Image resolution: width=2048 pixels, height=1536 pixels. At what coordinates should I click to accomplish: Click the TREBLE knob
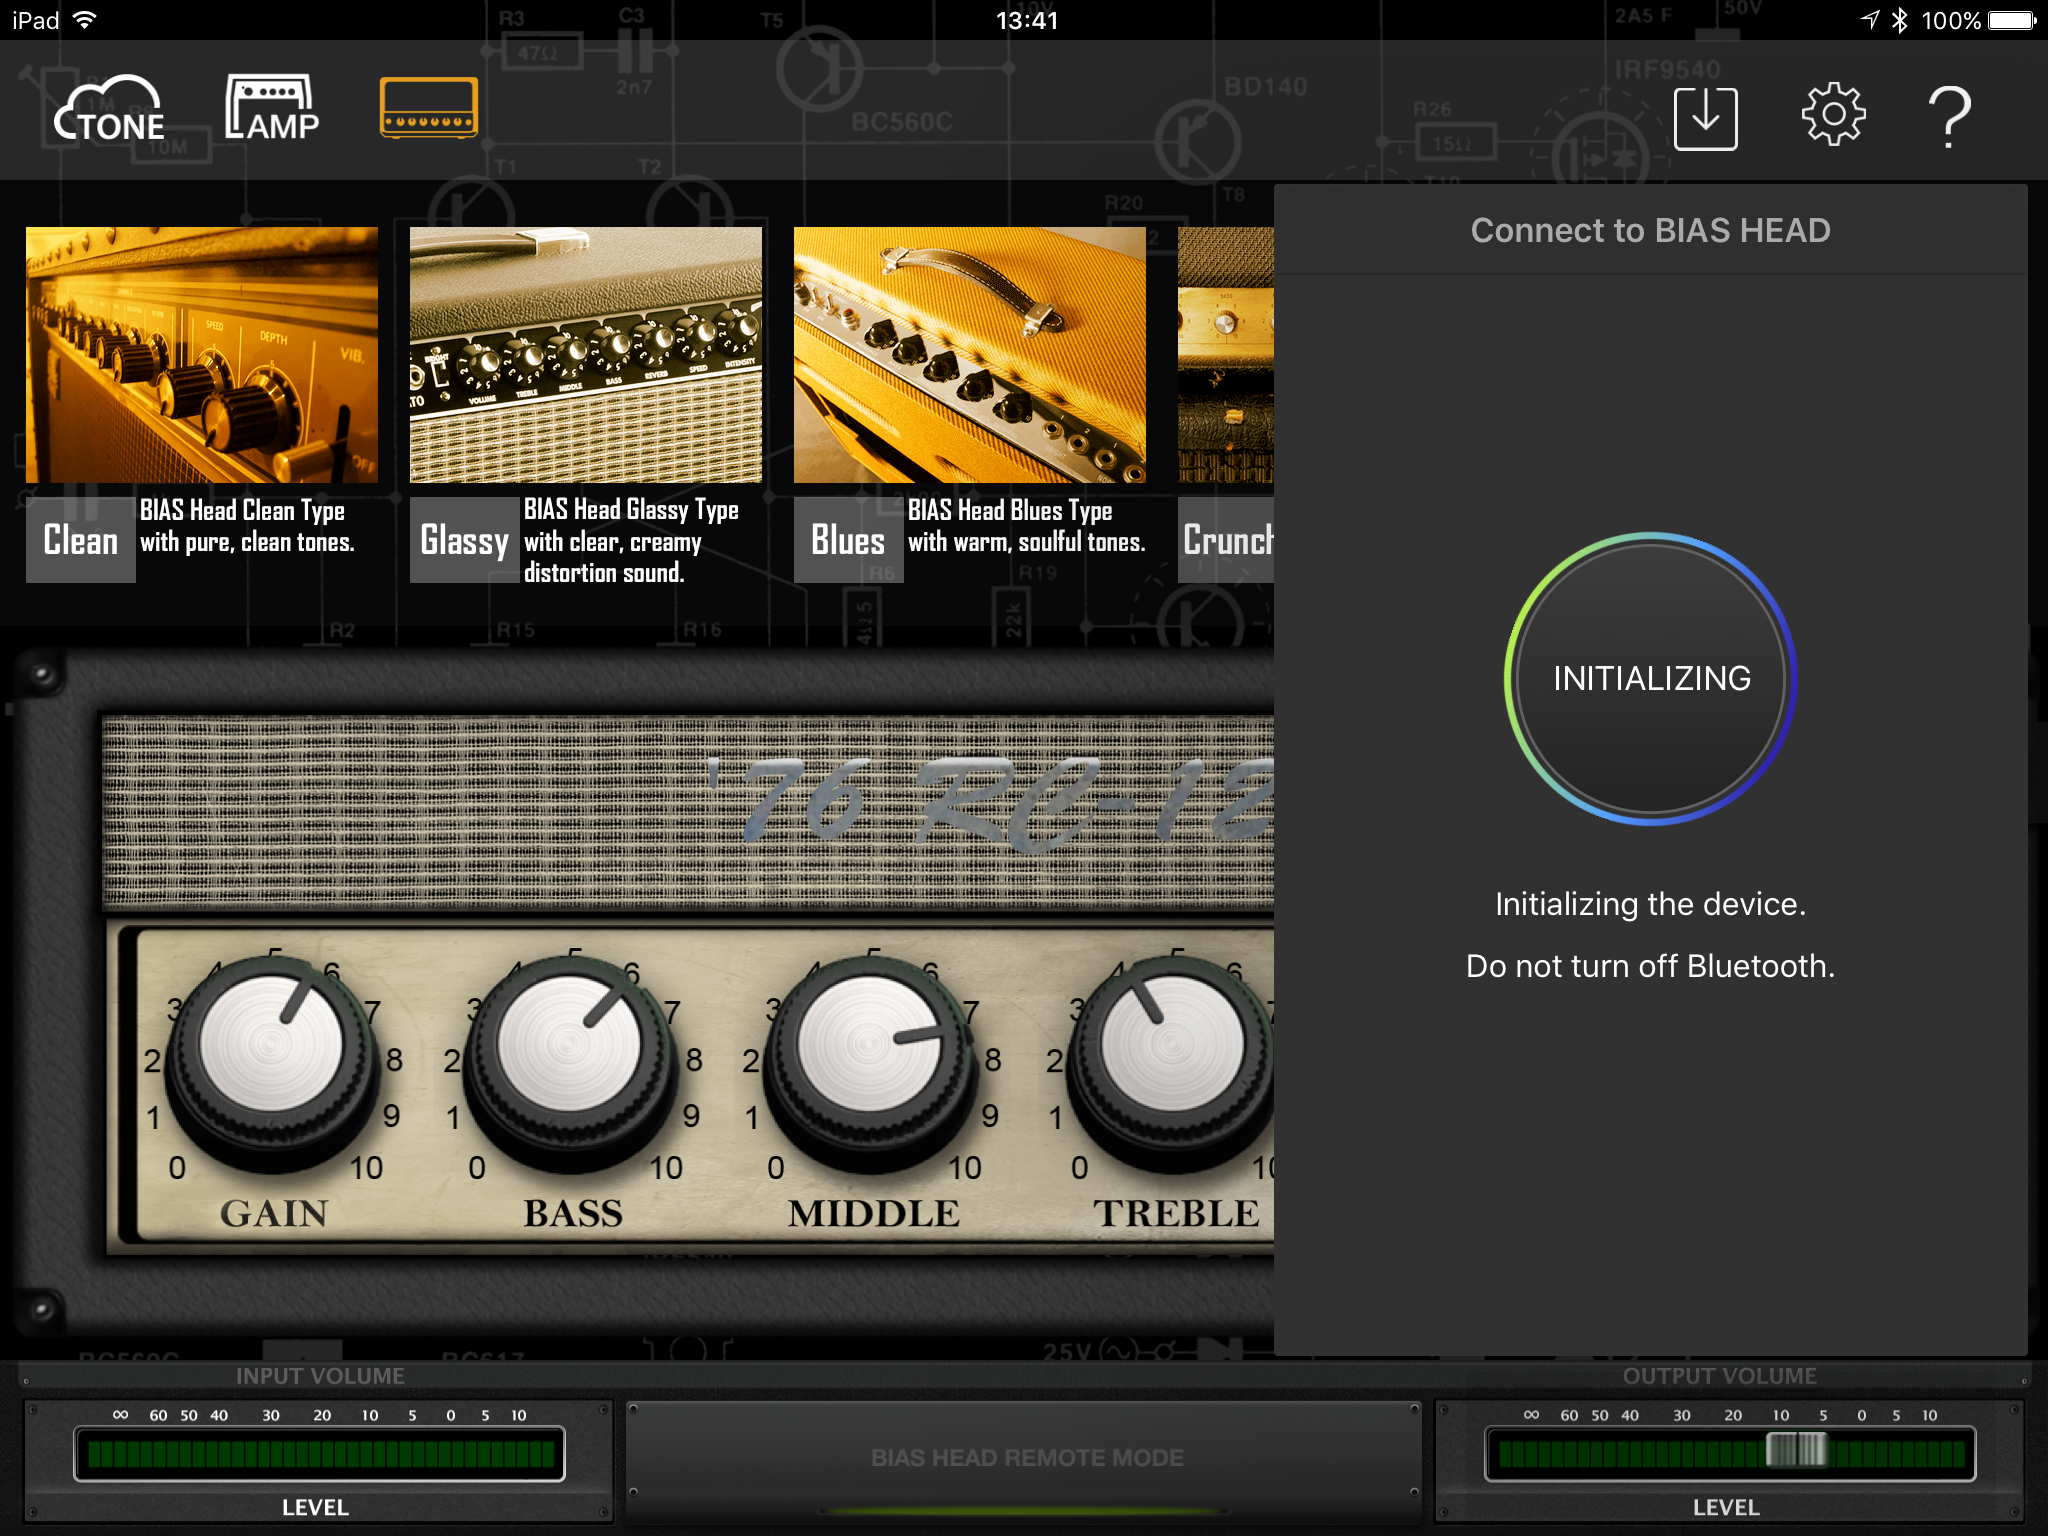[1172, 1062]
